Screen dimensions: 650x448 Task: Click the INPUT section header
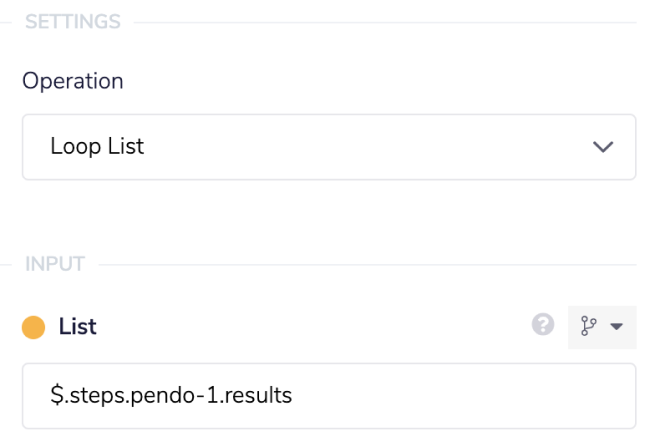coord(57,265)
